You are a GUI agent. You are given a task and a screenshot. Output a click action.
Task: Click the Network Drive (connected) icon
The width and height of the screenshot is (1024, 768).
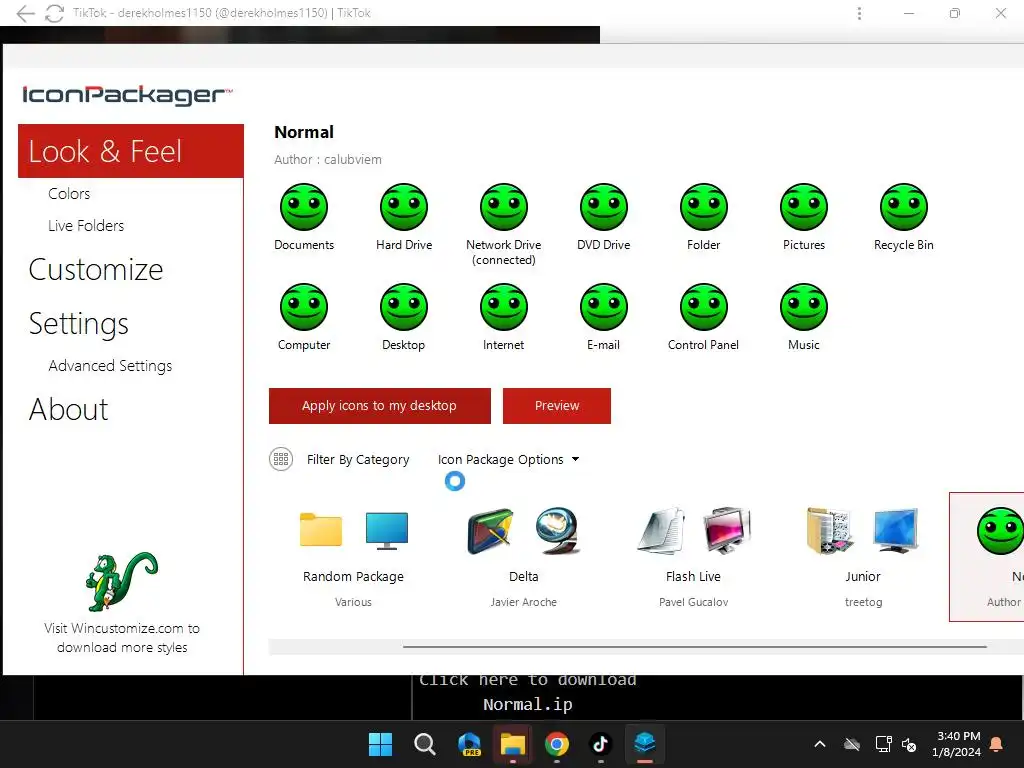(504, 207)
